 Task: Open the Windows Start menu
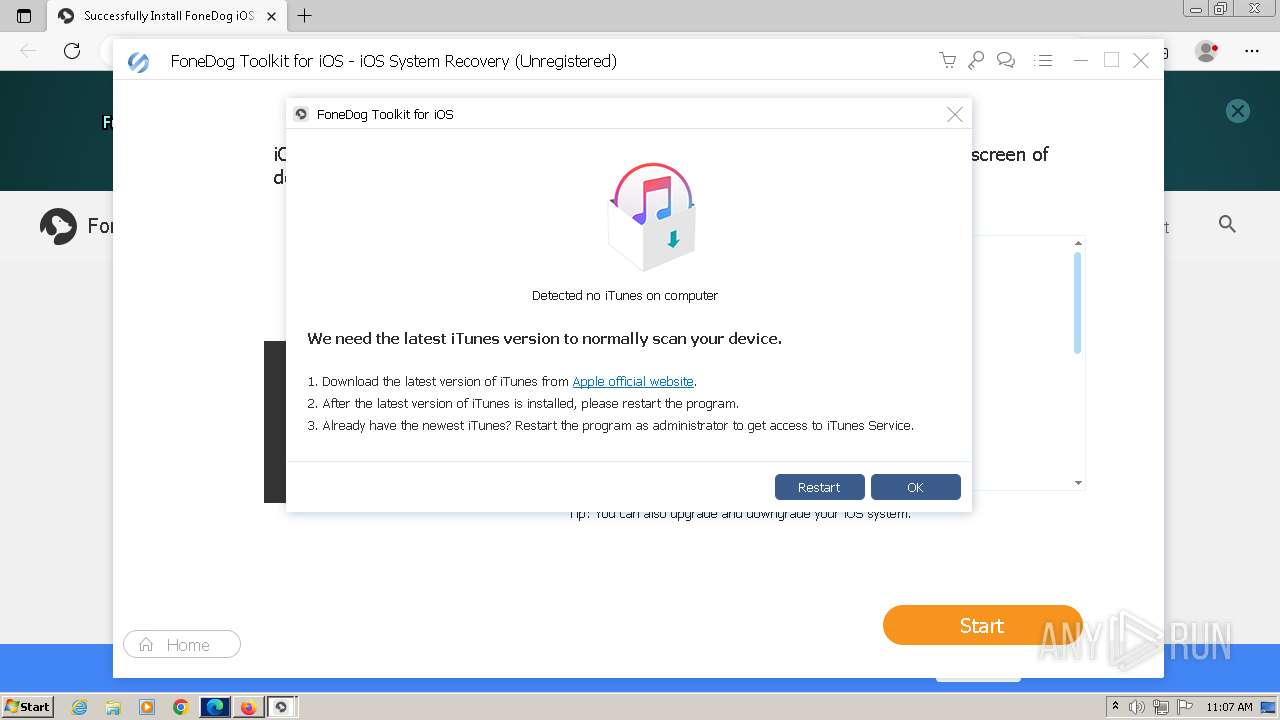[27, 706]
